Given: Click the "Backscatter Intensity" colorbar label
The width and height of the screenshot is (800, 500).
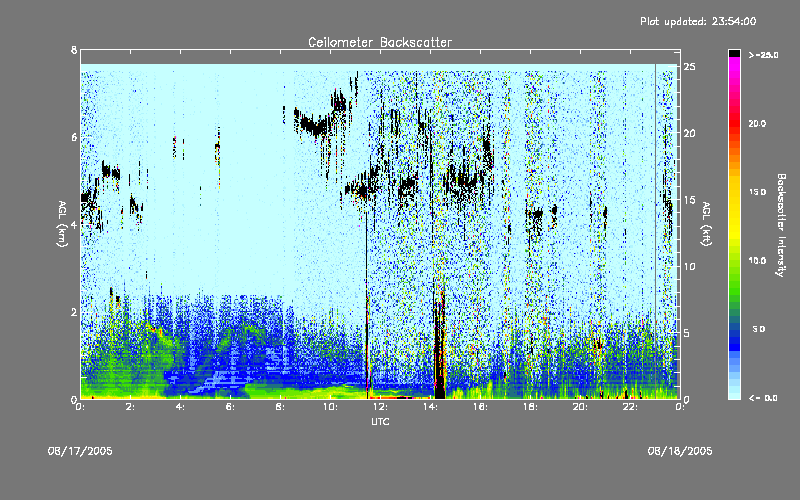Looking at the screenshot, I should (x=781, y=225).
